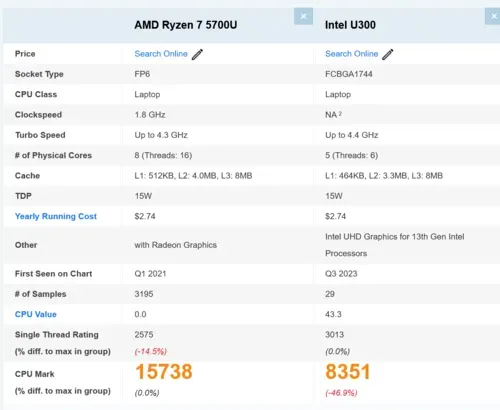This screenshot has width=500, height=410.
Task: Click Up to 4.4 GHz turbo value
Action: point(352,135)
